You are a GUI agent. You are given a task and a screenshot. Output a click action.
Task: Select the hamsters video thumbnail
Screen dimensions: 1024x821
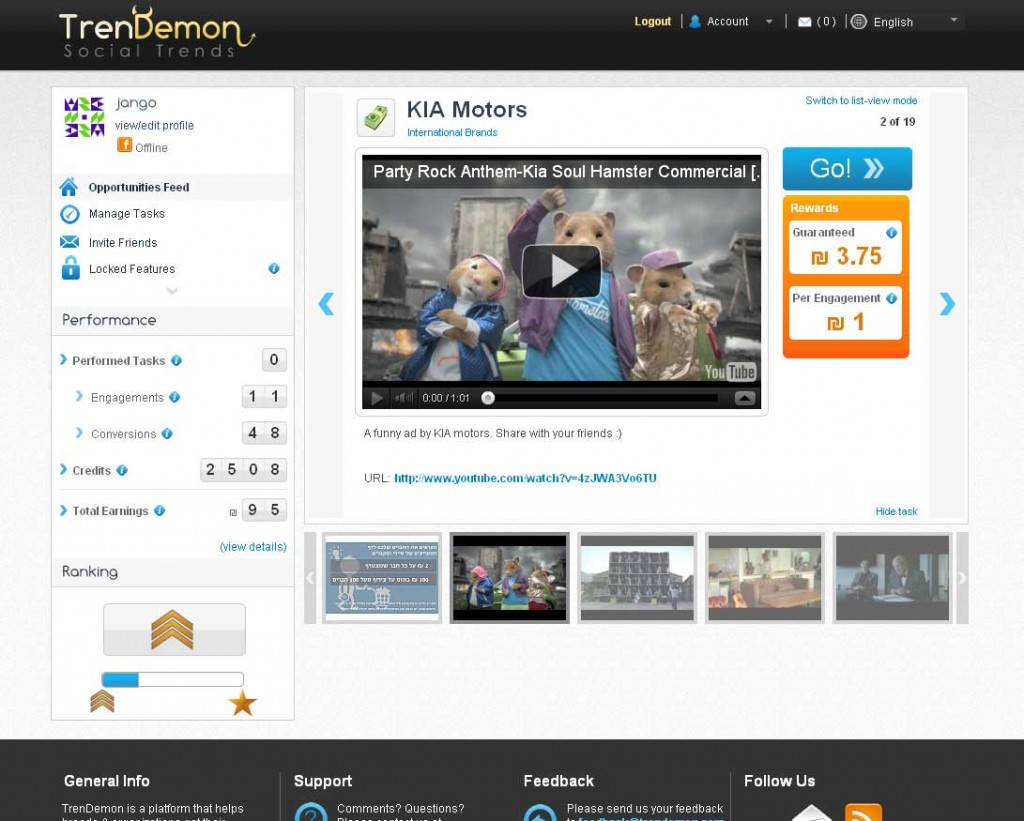[x=509, y=577]
